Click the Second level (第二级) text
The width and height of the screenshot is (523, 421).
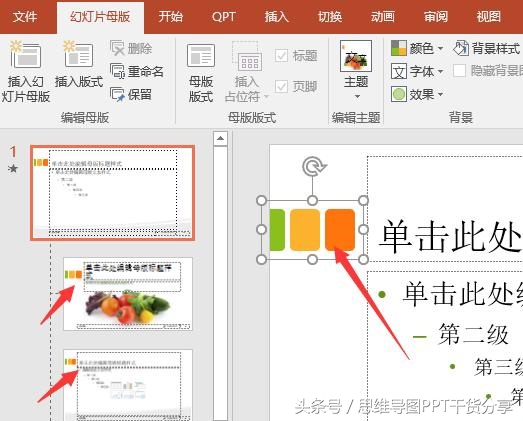point(474,335)
